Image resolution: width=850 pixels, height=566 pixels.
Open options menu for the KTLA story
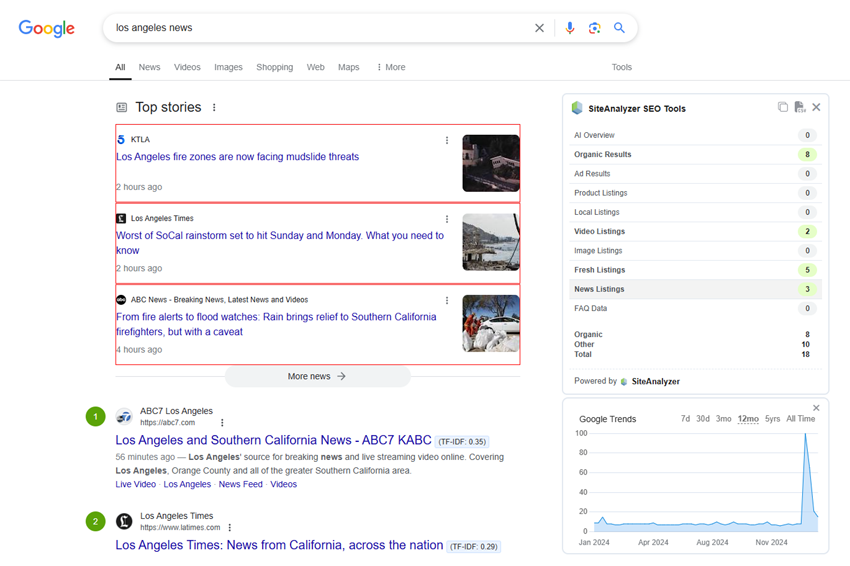(x=447, y=140)
